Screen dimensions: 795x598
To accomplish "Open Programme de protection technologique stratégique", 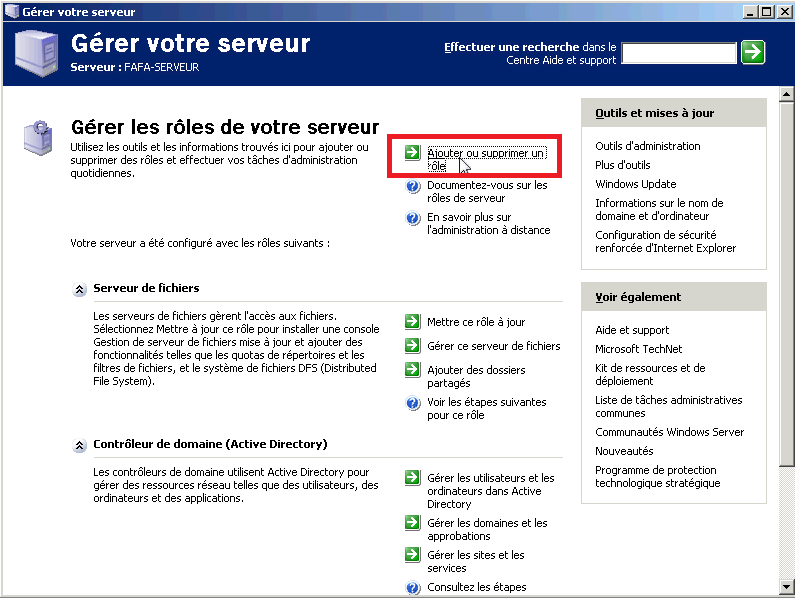I will (x=658, y=476).
